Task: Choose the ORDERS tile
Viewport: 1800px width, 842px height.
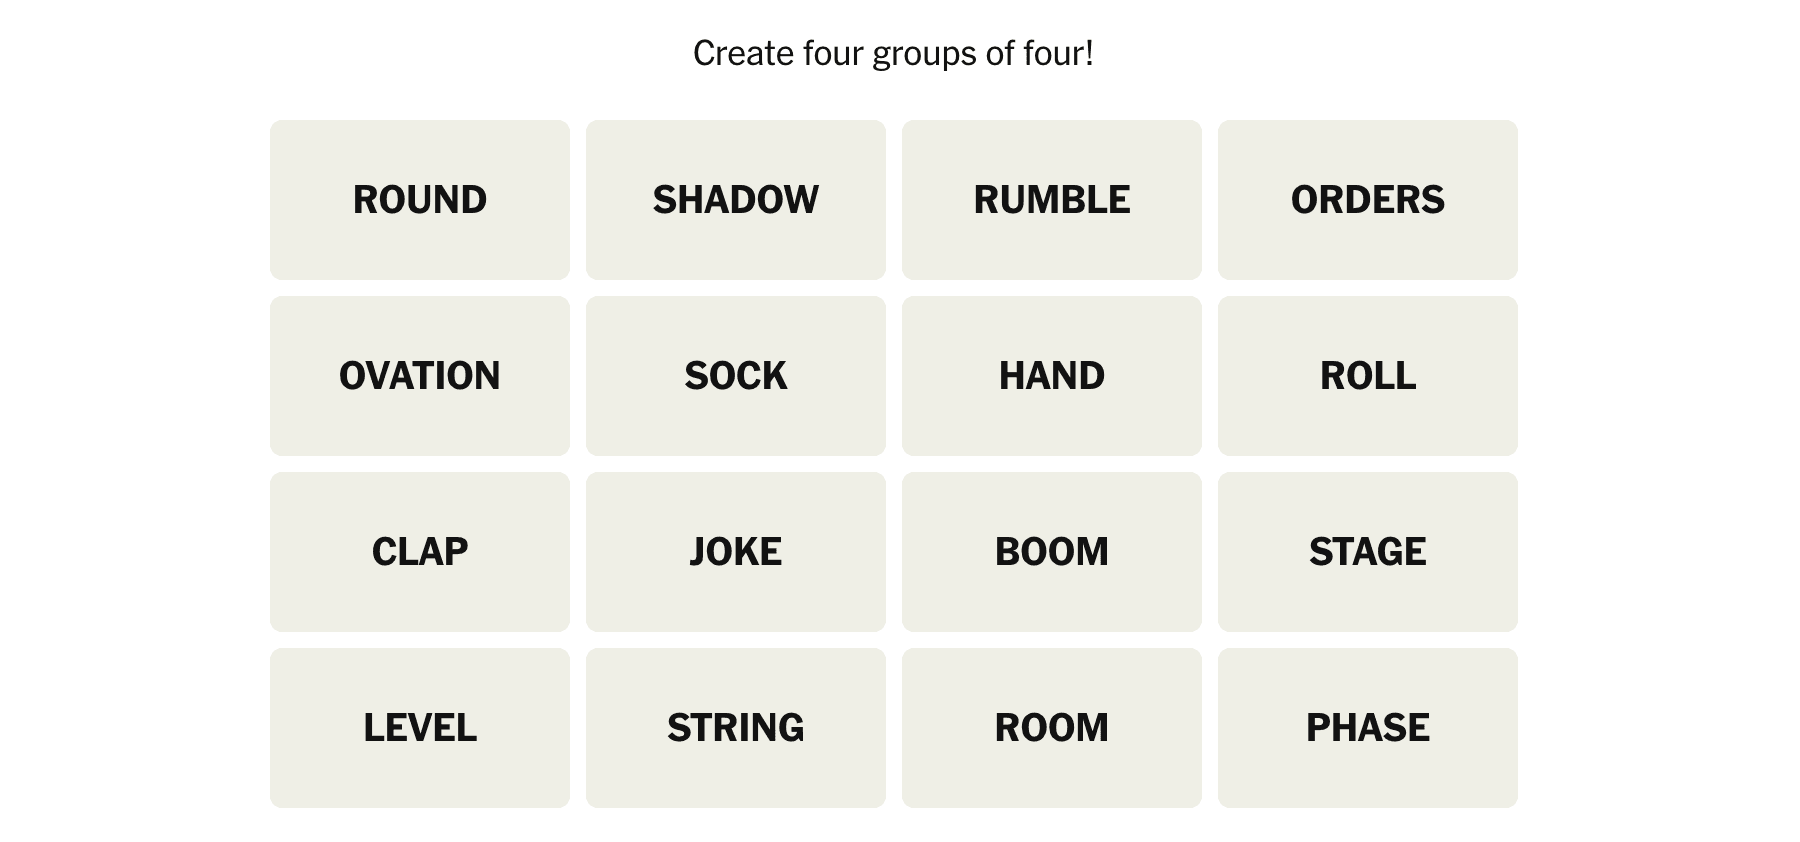Action: (1368, 200)
